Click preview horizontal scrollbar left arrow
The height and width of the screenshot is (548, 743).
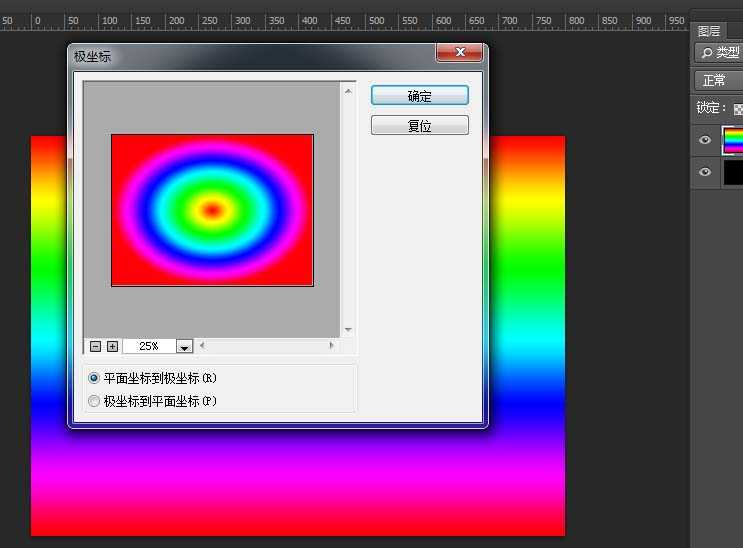(203, 346)
